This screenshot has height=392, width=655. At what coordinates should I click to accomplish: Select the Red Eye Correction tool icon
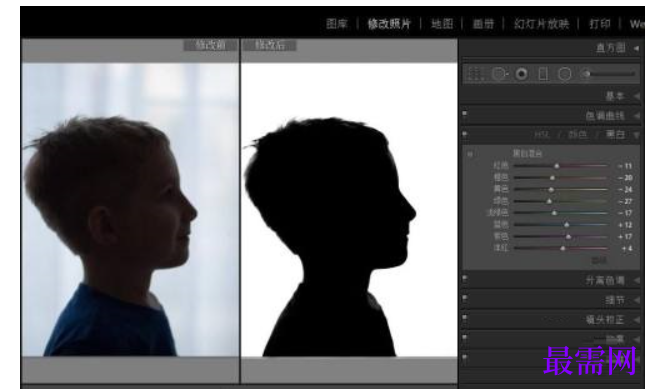pyautogui.click(x=521, y=74)
